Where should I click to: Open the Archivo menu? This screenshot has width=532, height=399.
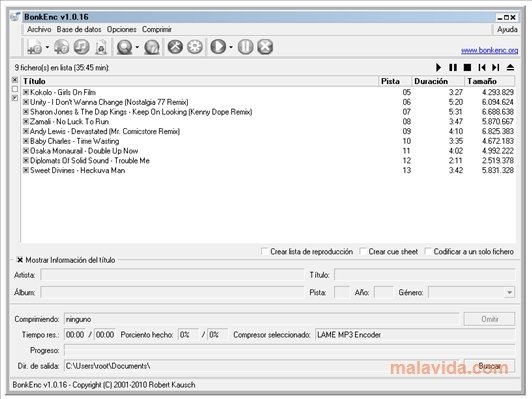pos(39,30)
